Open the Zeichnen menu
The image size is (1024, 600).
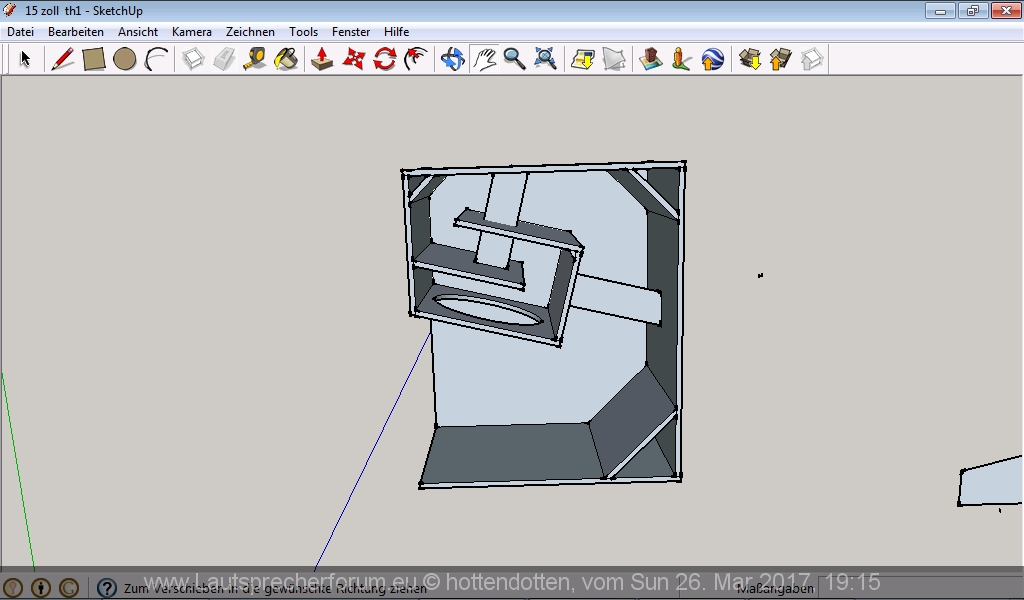click(250, 32)
